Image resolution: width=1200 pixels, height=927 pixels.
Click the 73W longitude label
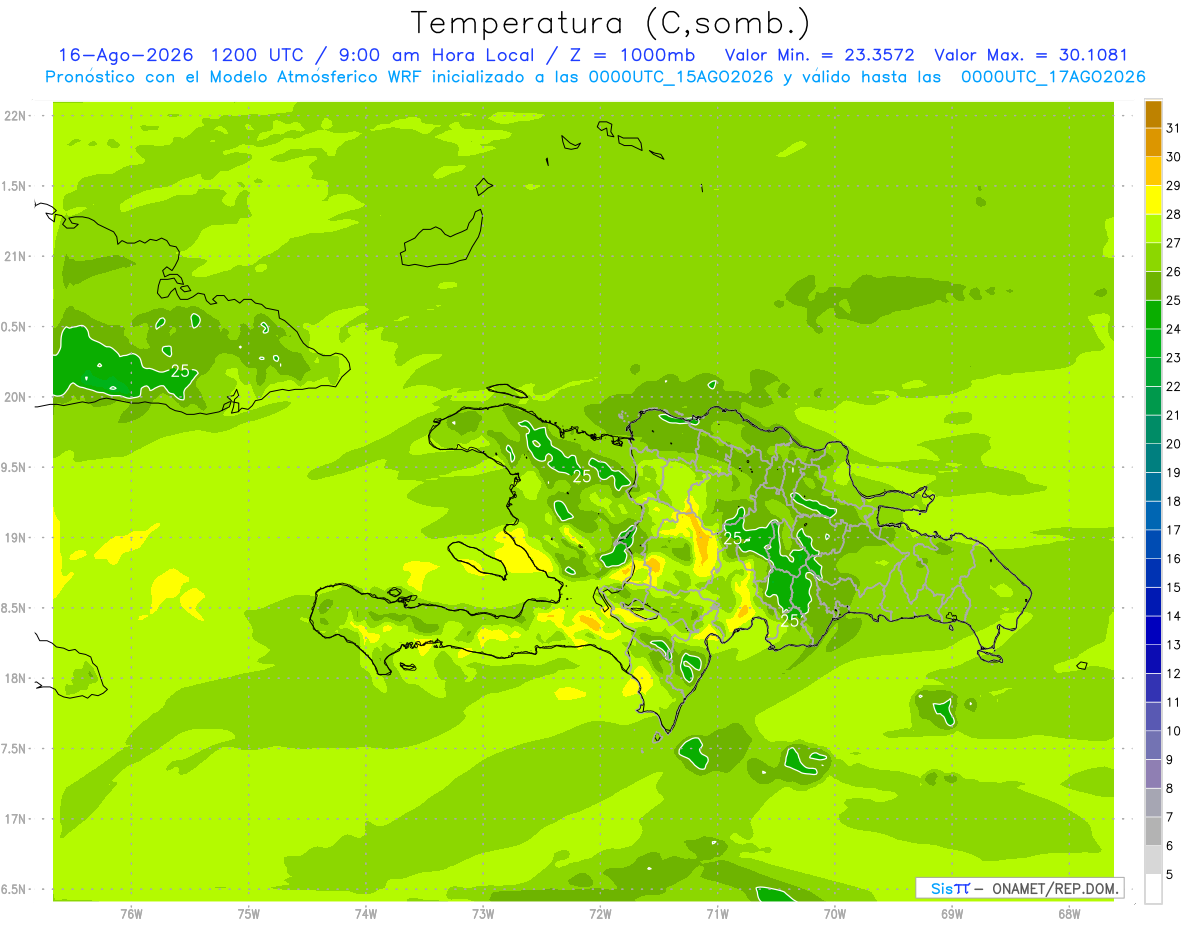coord(483,913)
